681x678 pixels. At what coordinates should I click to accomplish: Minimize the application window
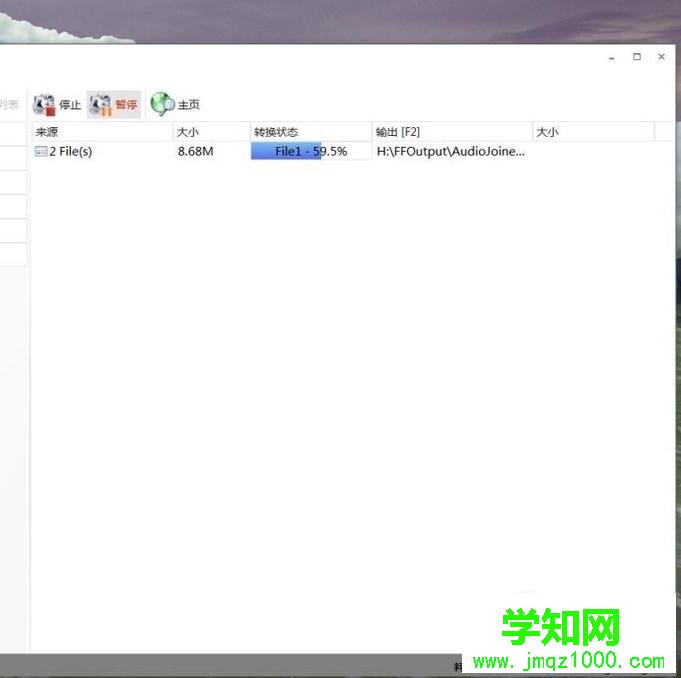click(612, 57)
